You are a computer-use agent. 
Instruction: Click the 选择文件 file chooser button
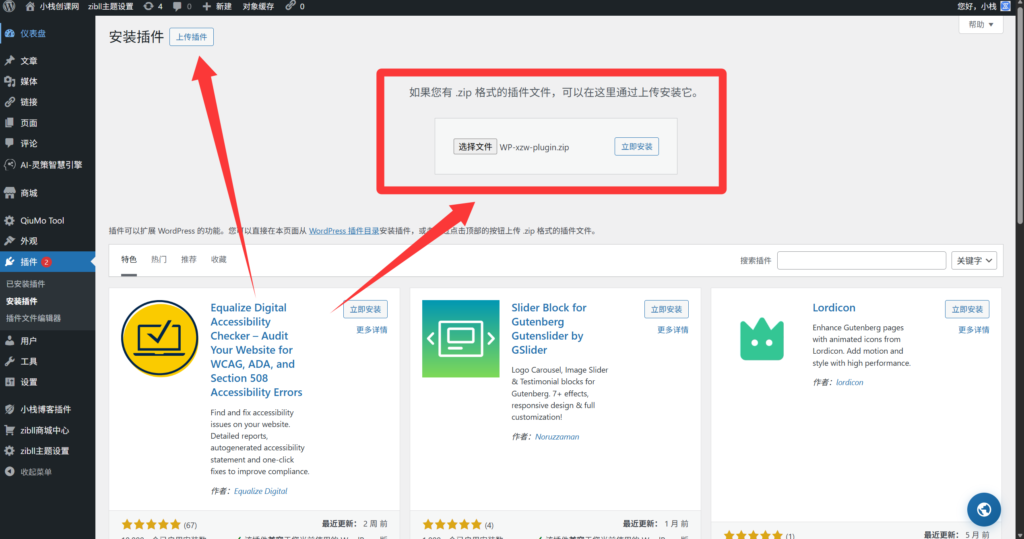tap(475, 147)
